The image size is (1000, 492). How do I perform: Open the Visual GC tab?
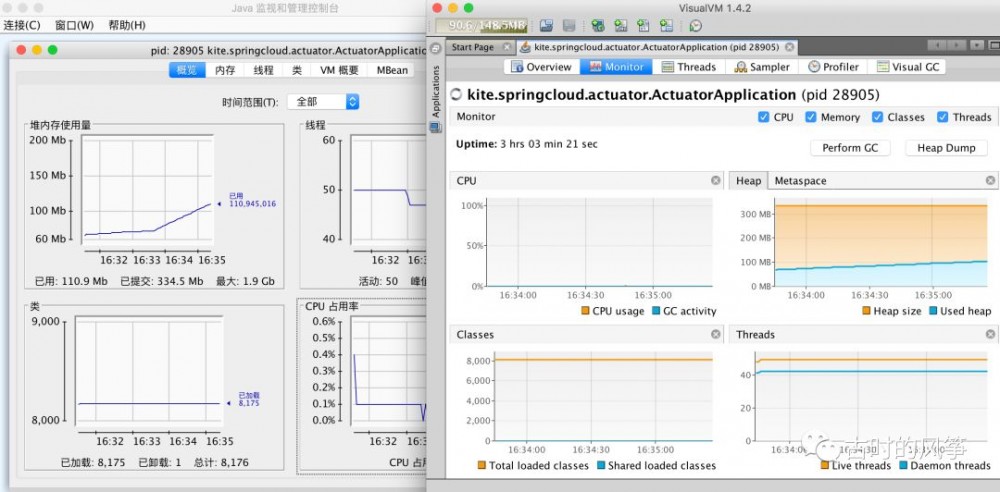(x=909, y=67)
